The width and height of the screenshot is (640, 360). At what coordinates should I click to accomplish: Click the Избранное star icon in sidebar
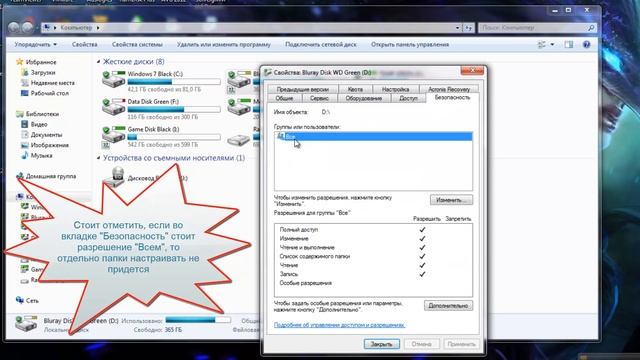point(19,62)
